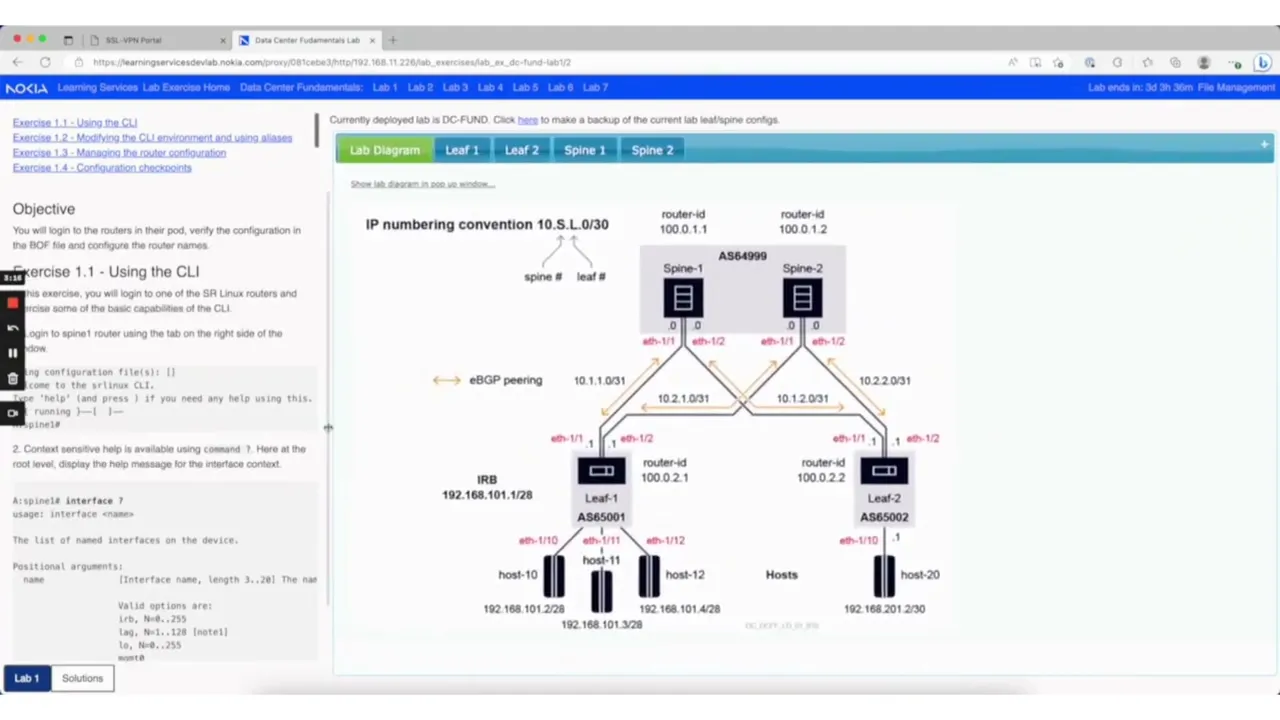
Task: Switch to the Leaf 1 tab
Action: [x=462, y=150]
